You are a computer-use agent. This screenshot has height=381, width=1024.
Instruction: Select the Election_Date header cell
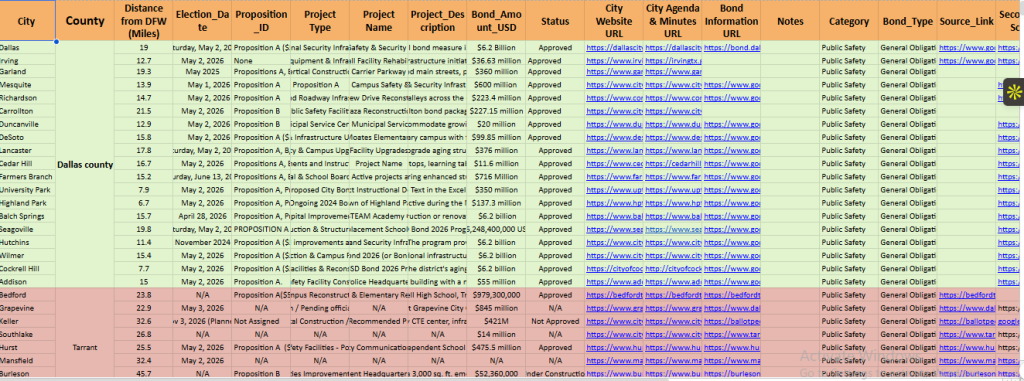pyautogui.click(x=202, y=21)
